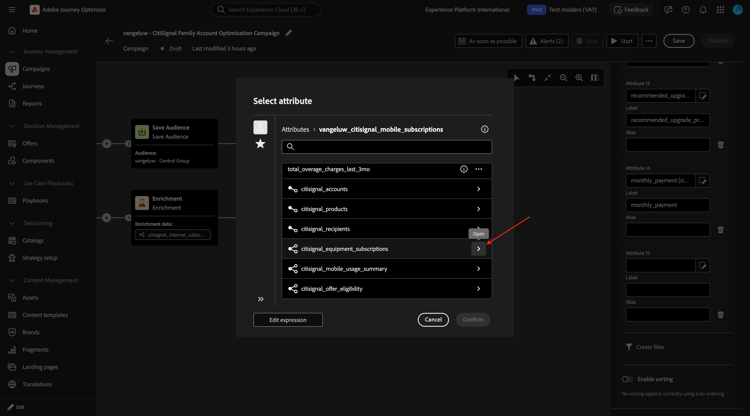Click the Save button
Screen dimensions: 750x416
click(679, 41)
